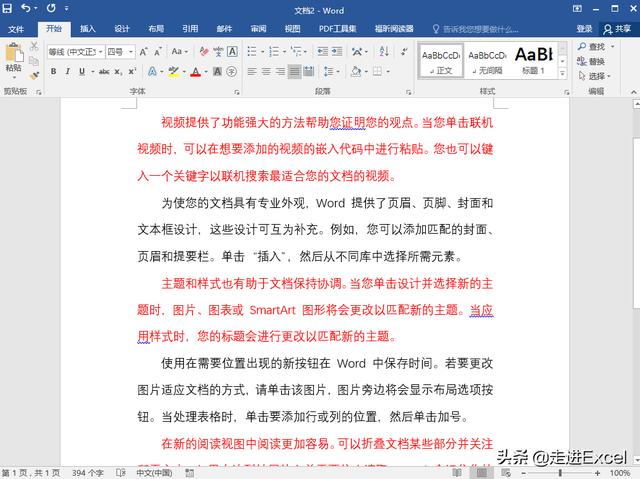Image resolution: width=640 pixels, height=479 pixels.
Task: Click the Bullets list icon
Action: tap(252, 51)
